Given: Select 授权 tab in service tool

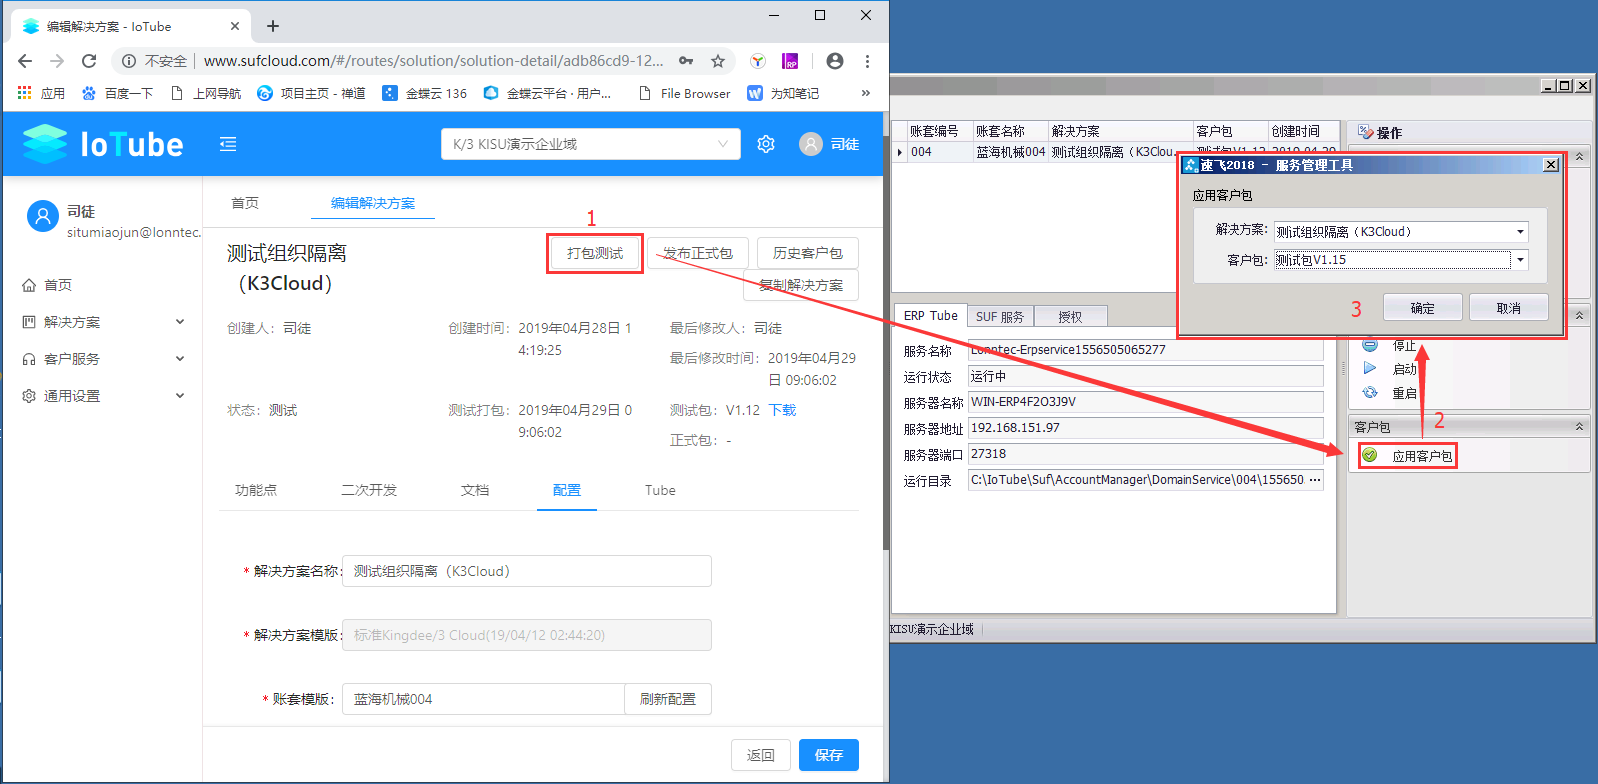Looking at the screenshot, I should pos(1070,316).
